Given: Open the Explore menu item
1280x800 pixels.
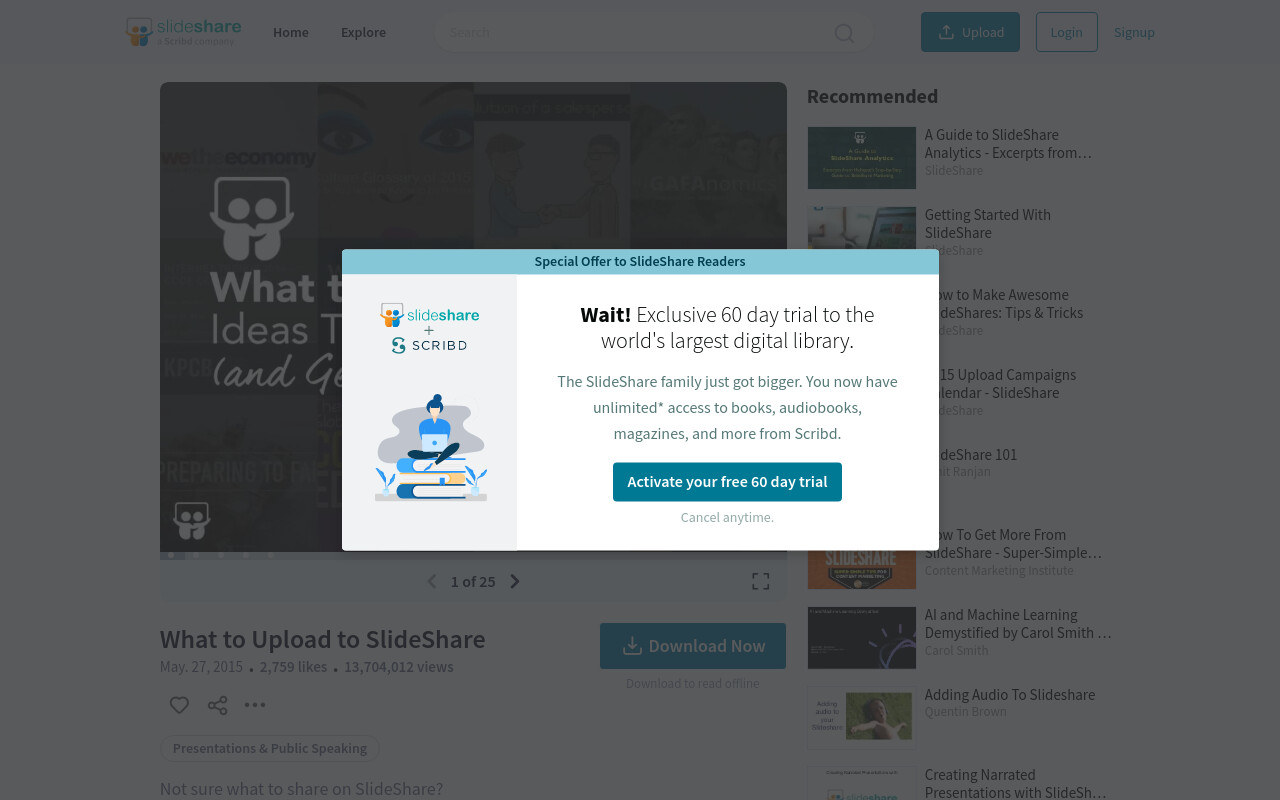Looking at the screenshot, I should pos(363,32).
